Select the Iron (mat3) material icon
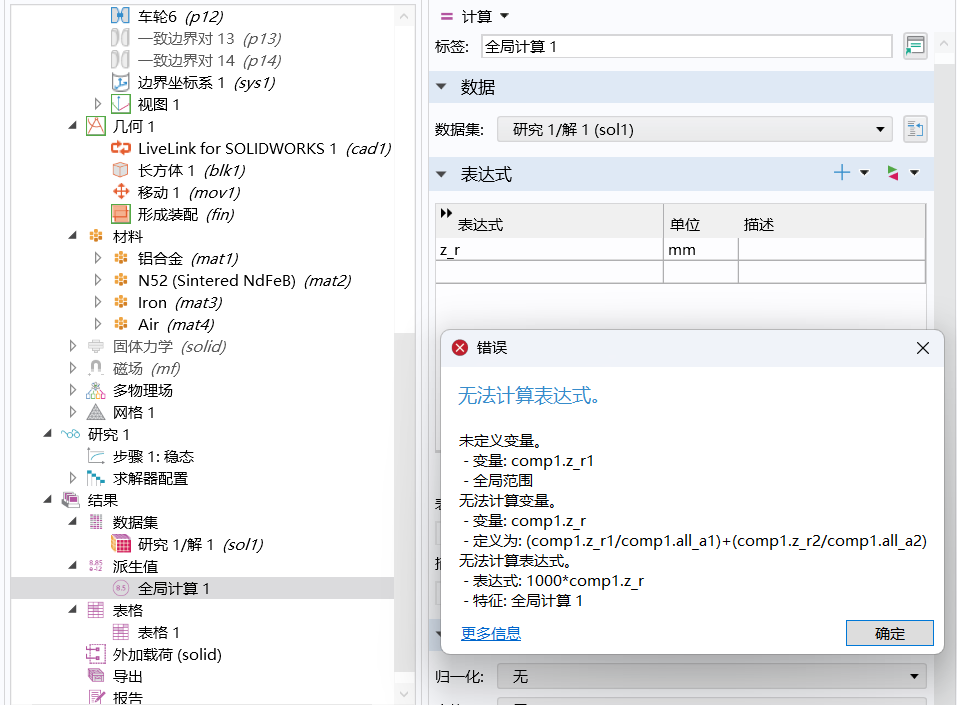 pyautogui.click(x=121, y=302)
